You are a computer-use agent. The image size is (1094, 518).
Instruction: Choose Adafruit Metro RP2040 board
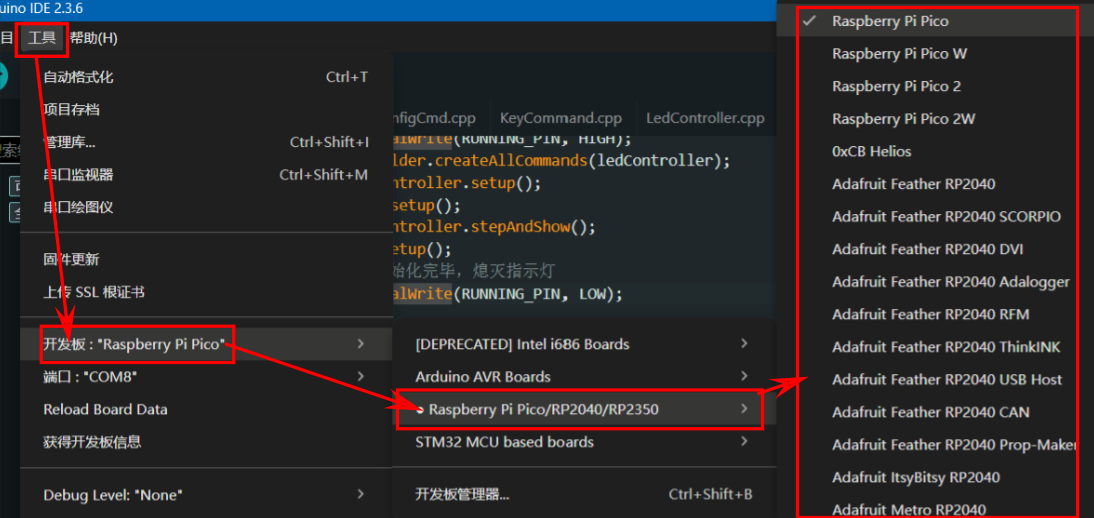tap(935, 510)
